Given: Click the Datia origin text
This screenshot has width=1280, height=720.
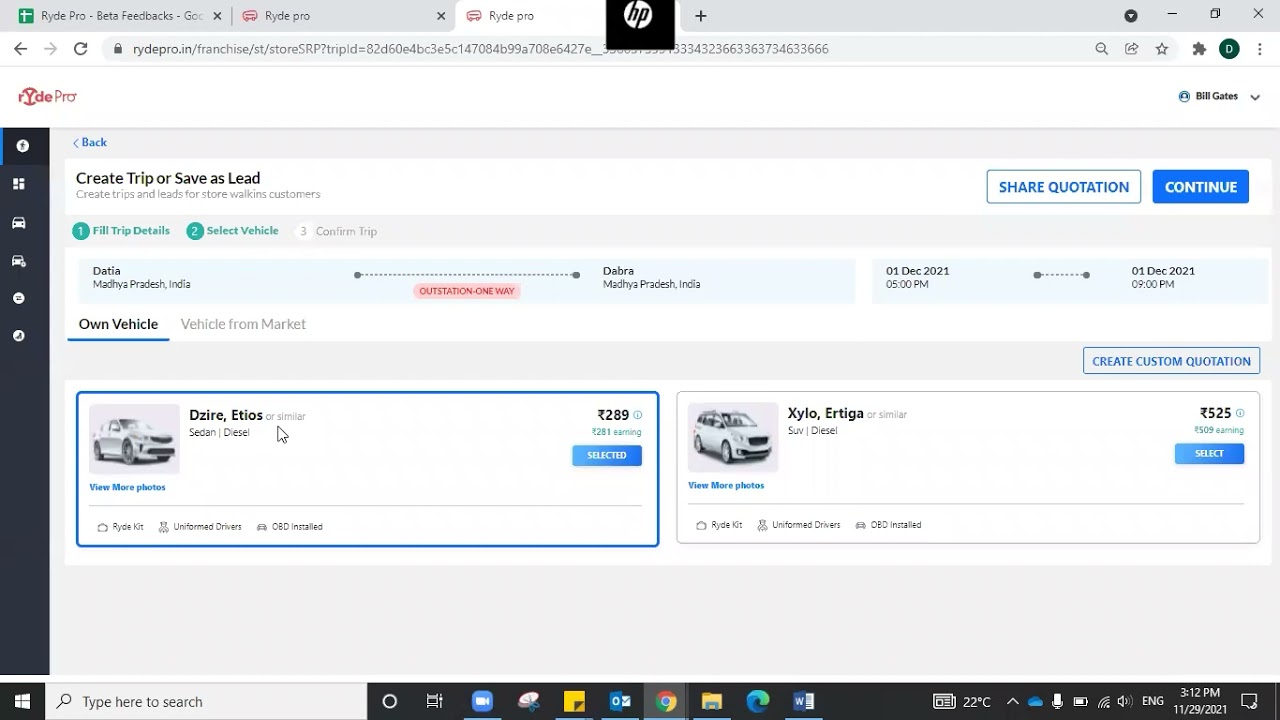Looking at the screenshot, I should click(107, 271).
